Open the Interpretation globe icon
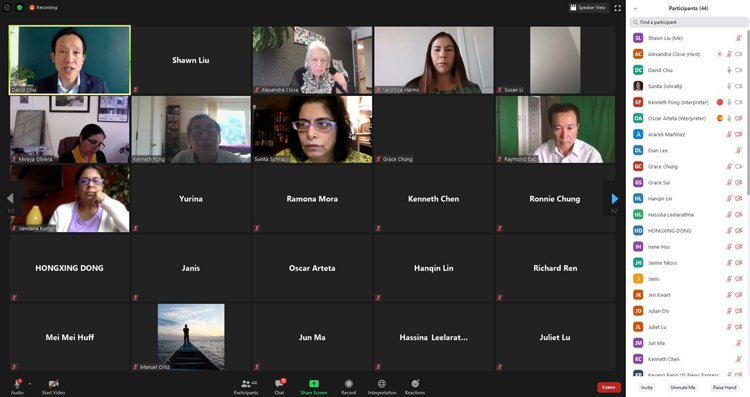This screenshot has width=750, height=397. click(382, 384)
